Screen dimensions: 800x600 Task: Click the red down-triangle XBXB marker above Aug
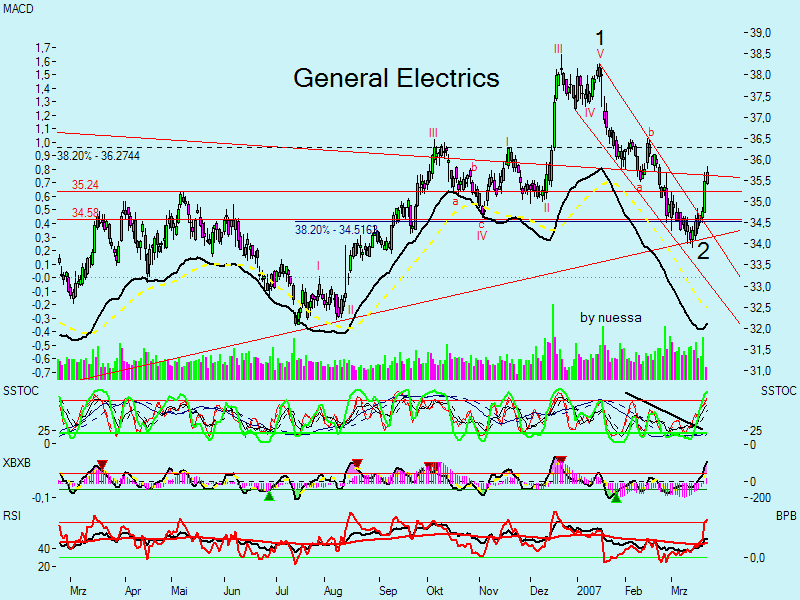point(357,463)
